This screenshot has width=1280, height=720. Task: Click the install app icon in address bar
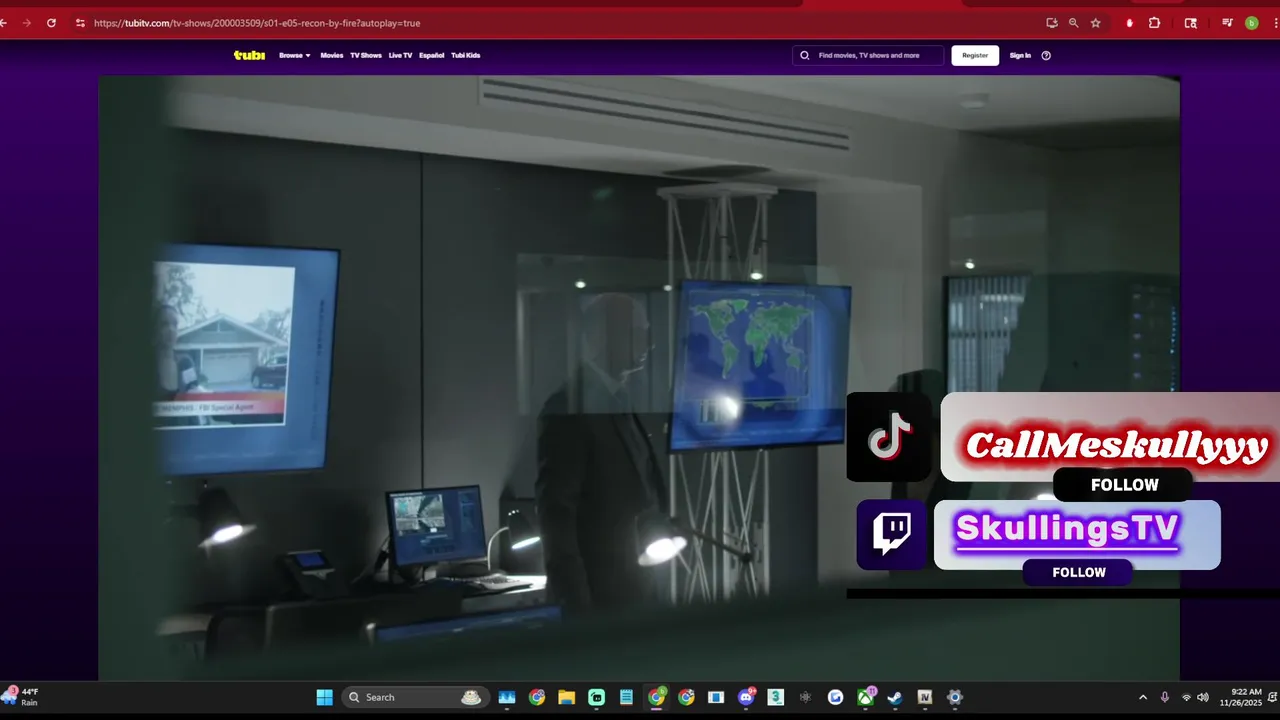[x=1052, y=23]
